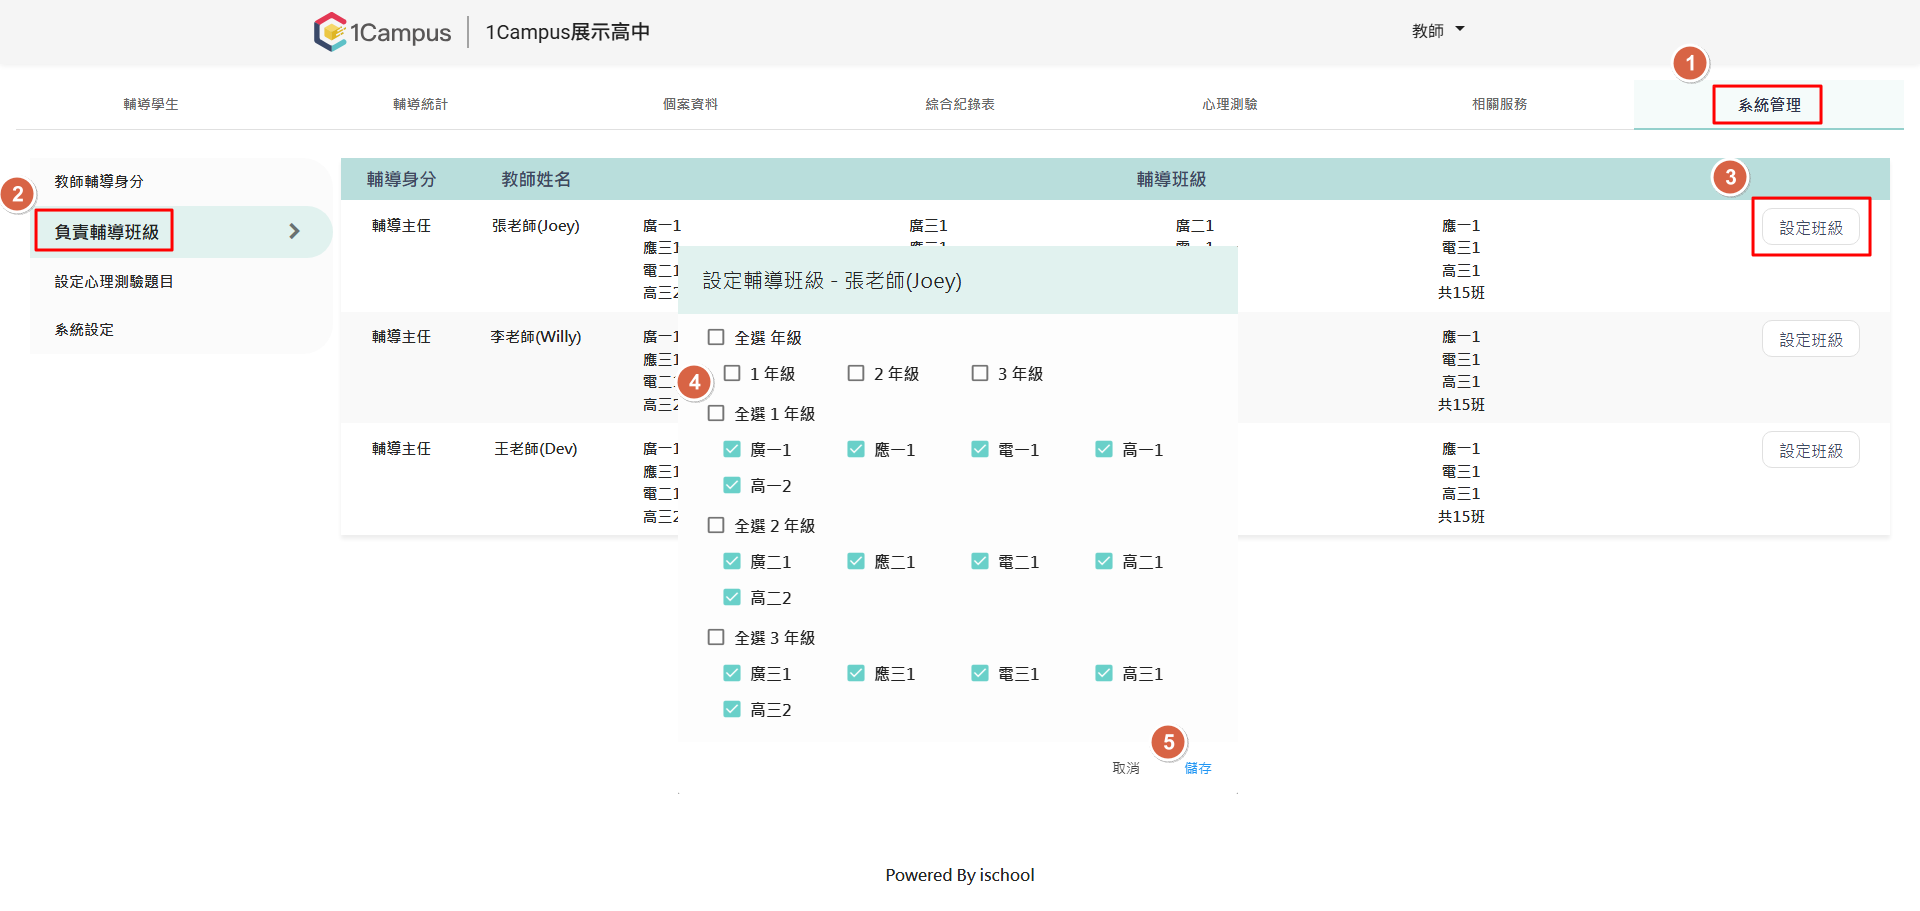
Task: Go to the 相關服務 tab
Action: click(x=1500, y=104)
